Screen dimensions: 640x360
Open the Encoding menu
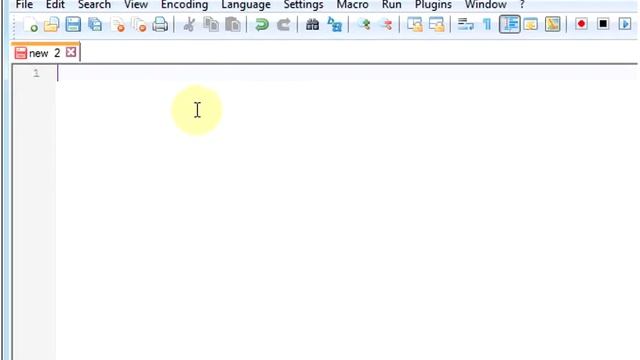184,5
